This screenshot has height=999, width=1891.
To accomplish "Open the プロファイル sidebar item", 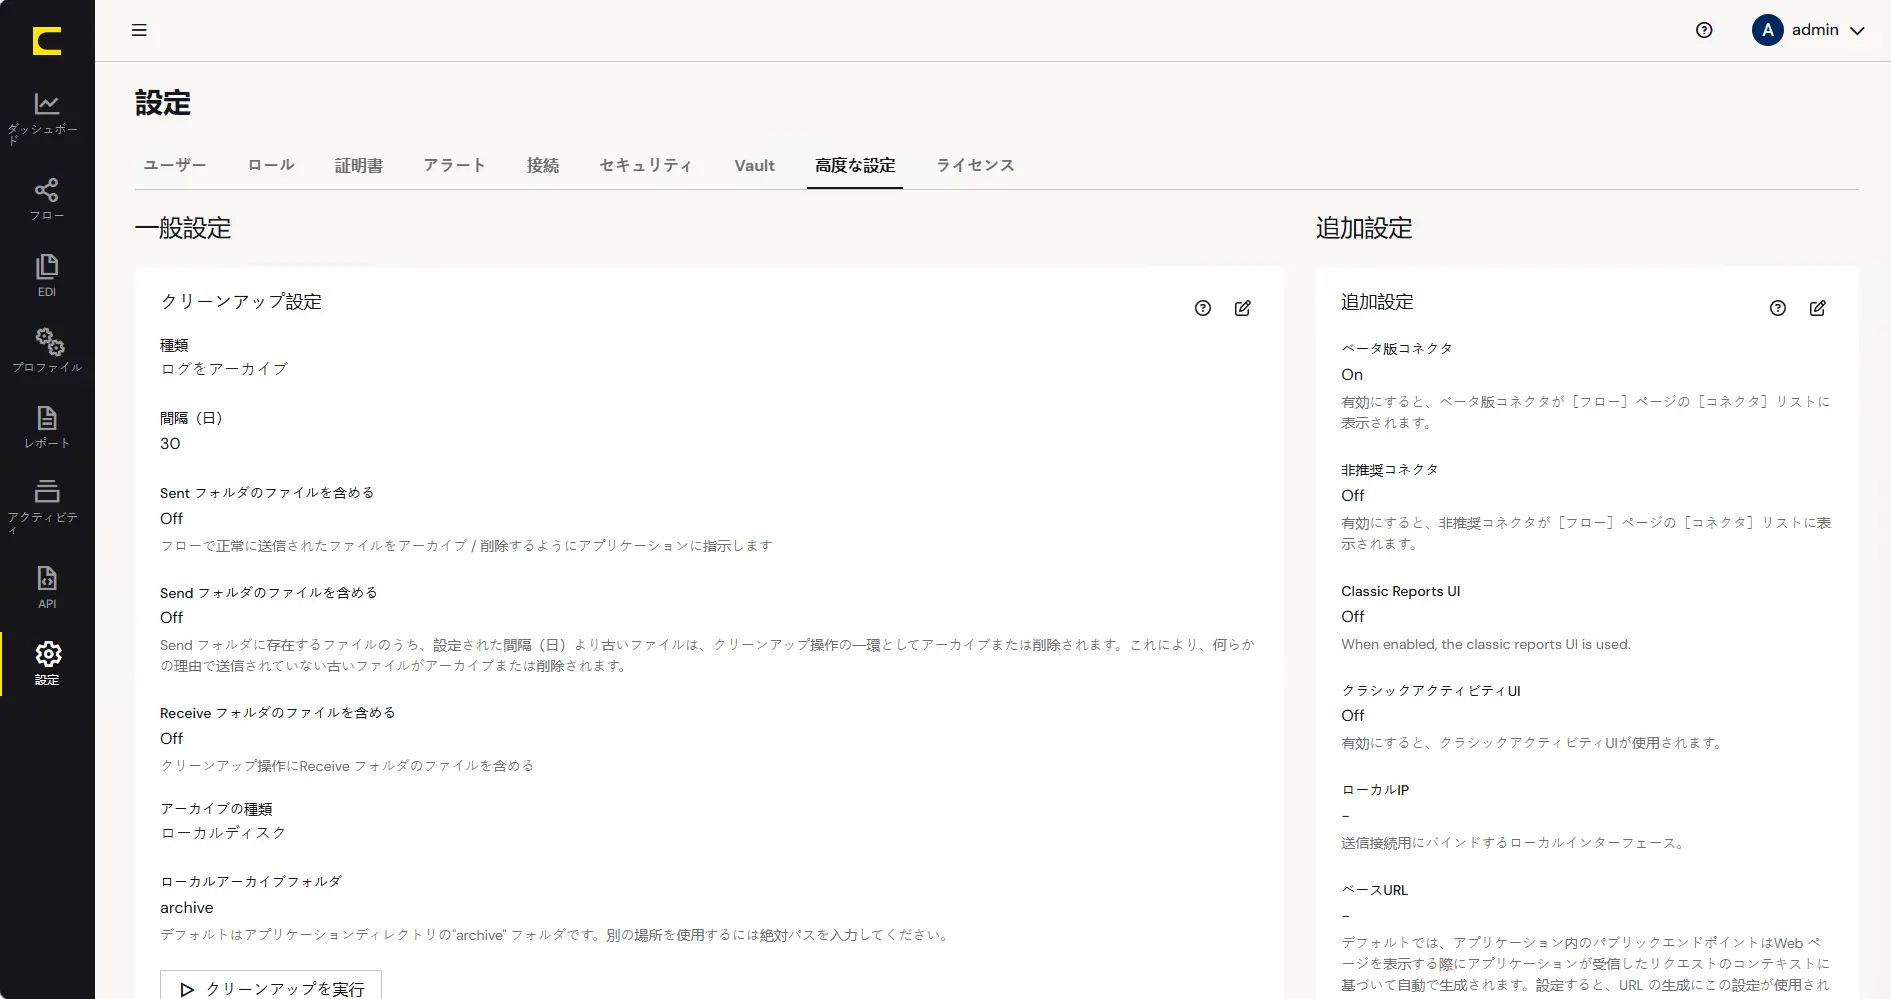I will click(x=47, y=351).
